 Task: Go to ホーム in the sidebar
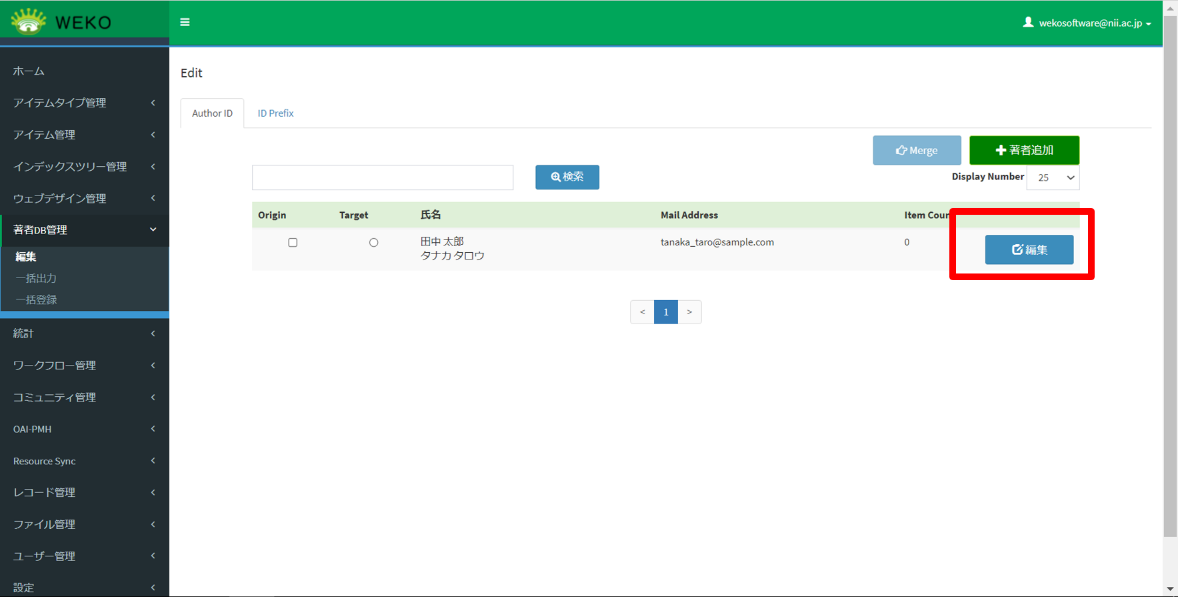(29, 71)
